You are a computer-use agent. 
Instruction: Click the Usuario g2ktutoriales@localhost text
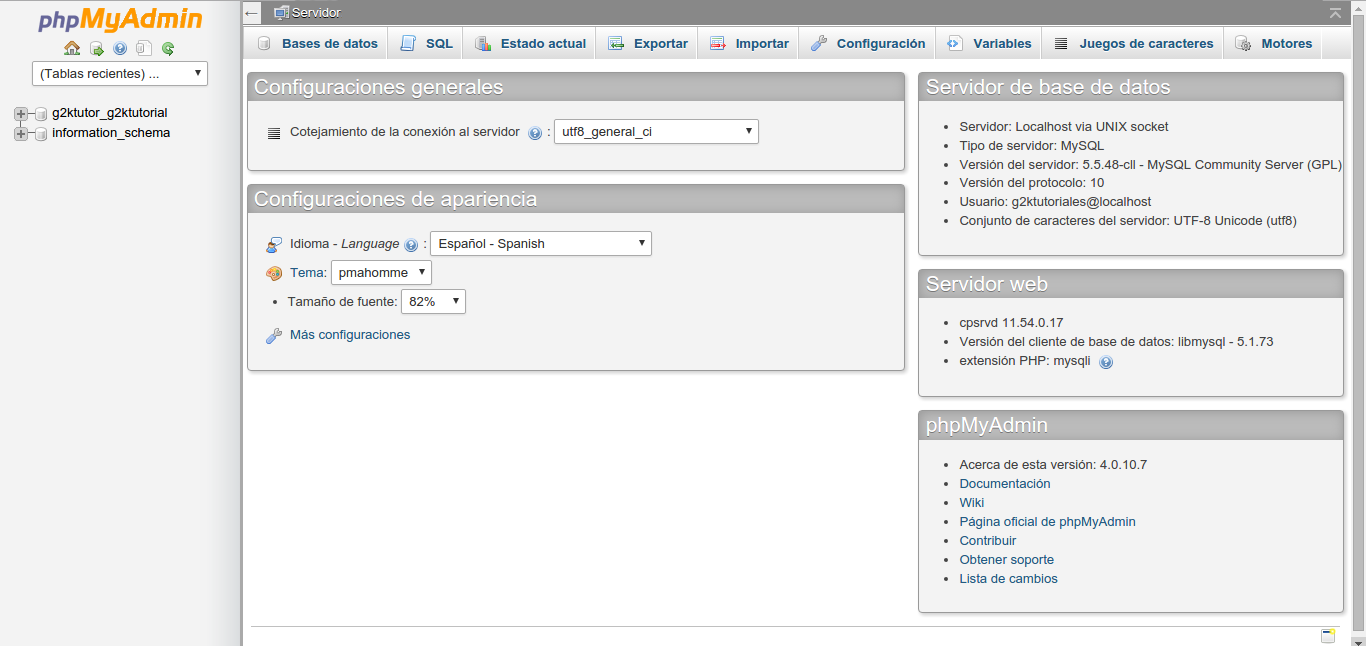[1055, 202]
